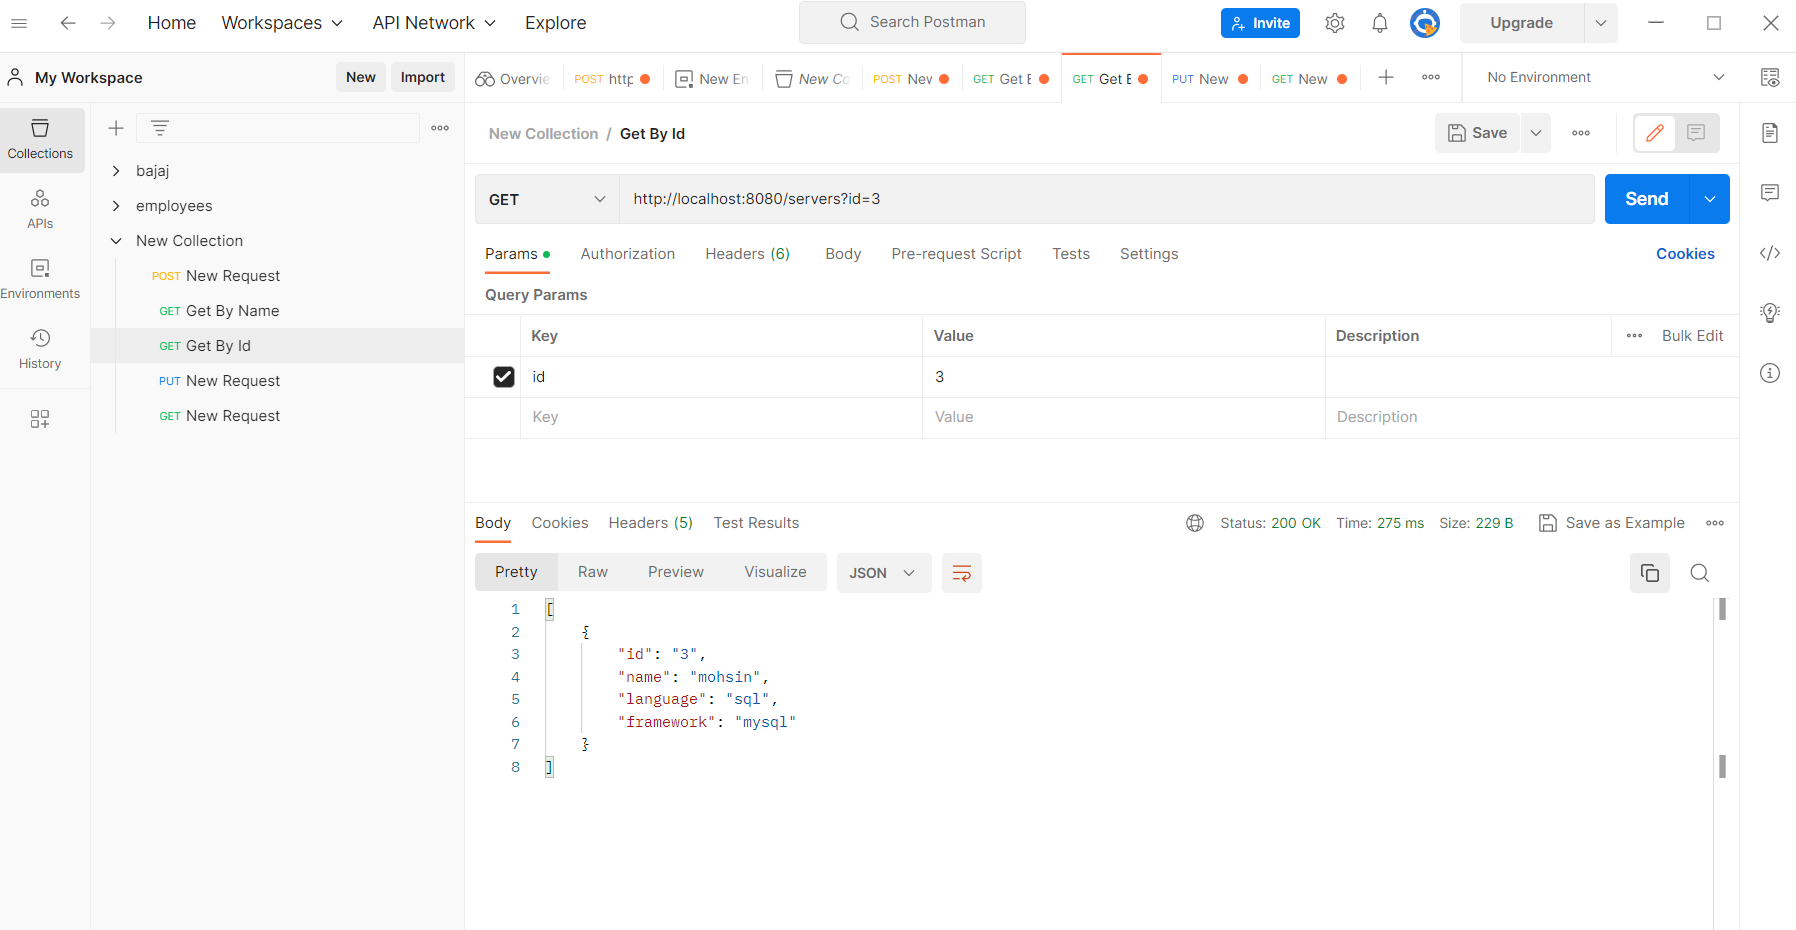
Task: Search within the response body
Action: [x=1699, y=572]
